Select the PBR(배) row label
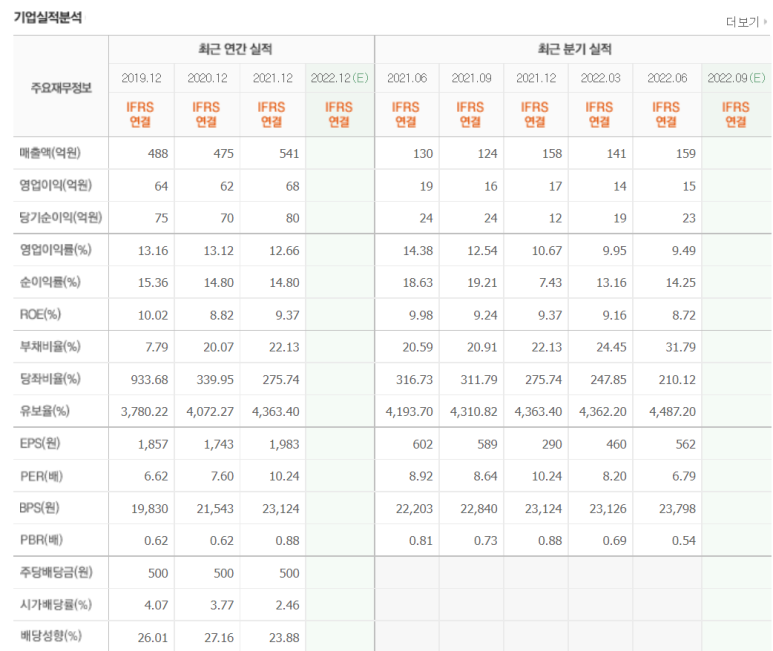The height and width of the screenshot is (651, 773). coord(41,540)
